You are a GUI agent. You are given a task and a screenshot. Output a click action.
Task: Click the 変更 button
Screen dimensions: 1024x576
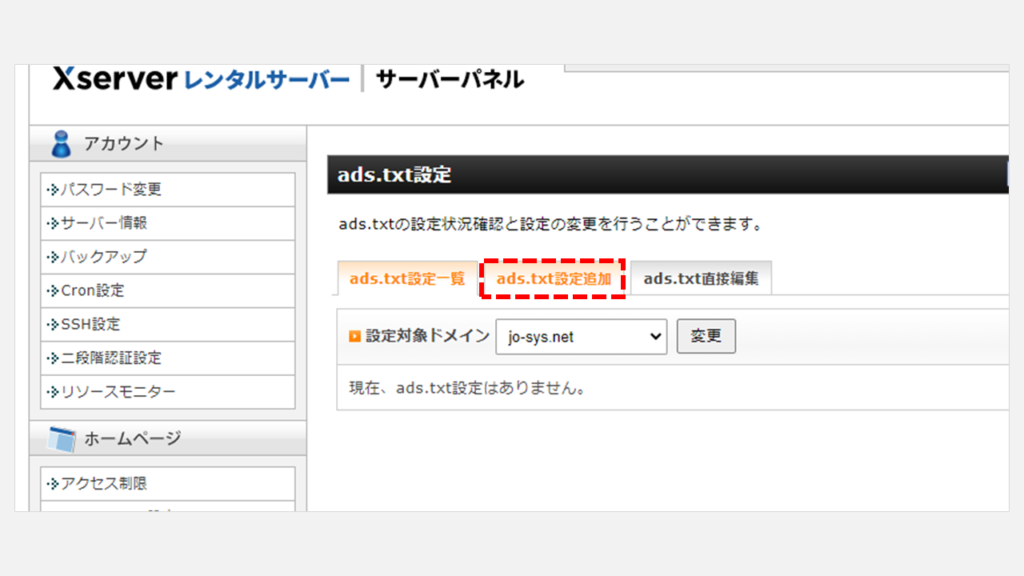click(x=706, y=336)
